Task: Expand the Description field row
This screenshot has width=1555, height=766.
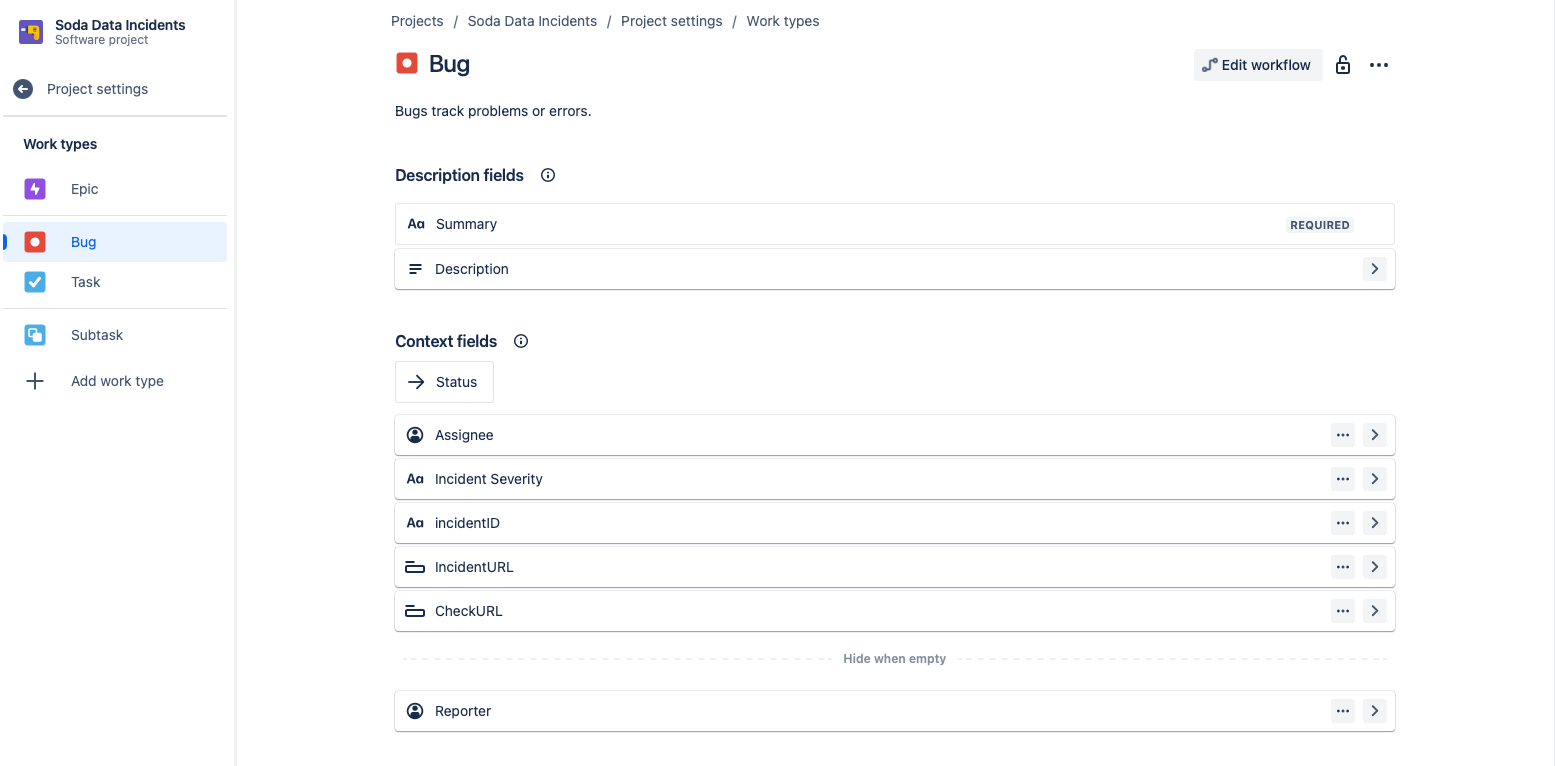Action: click(1374, 269)
